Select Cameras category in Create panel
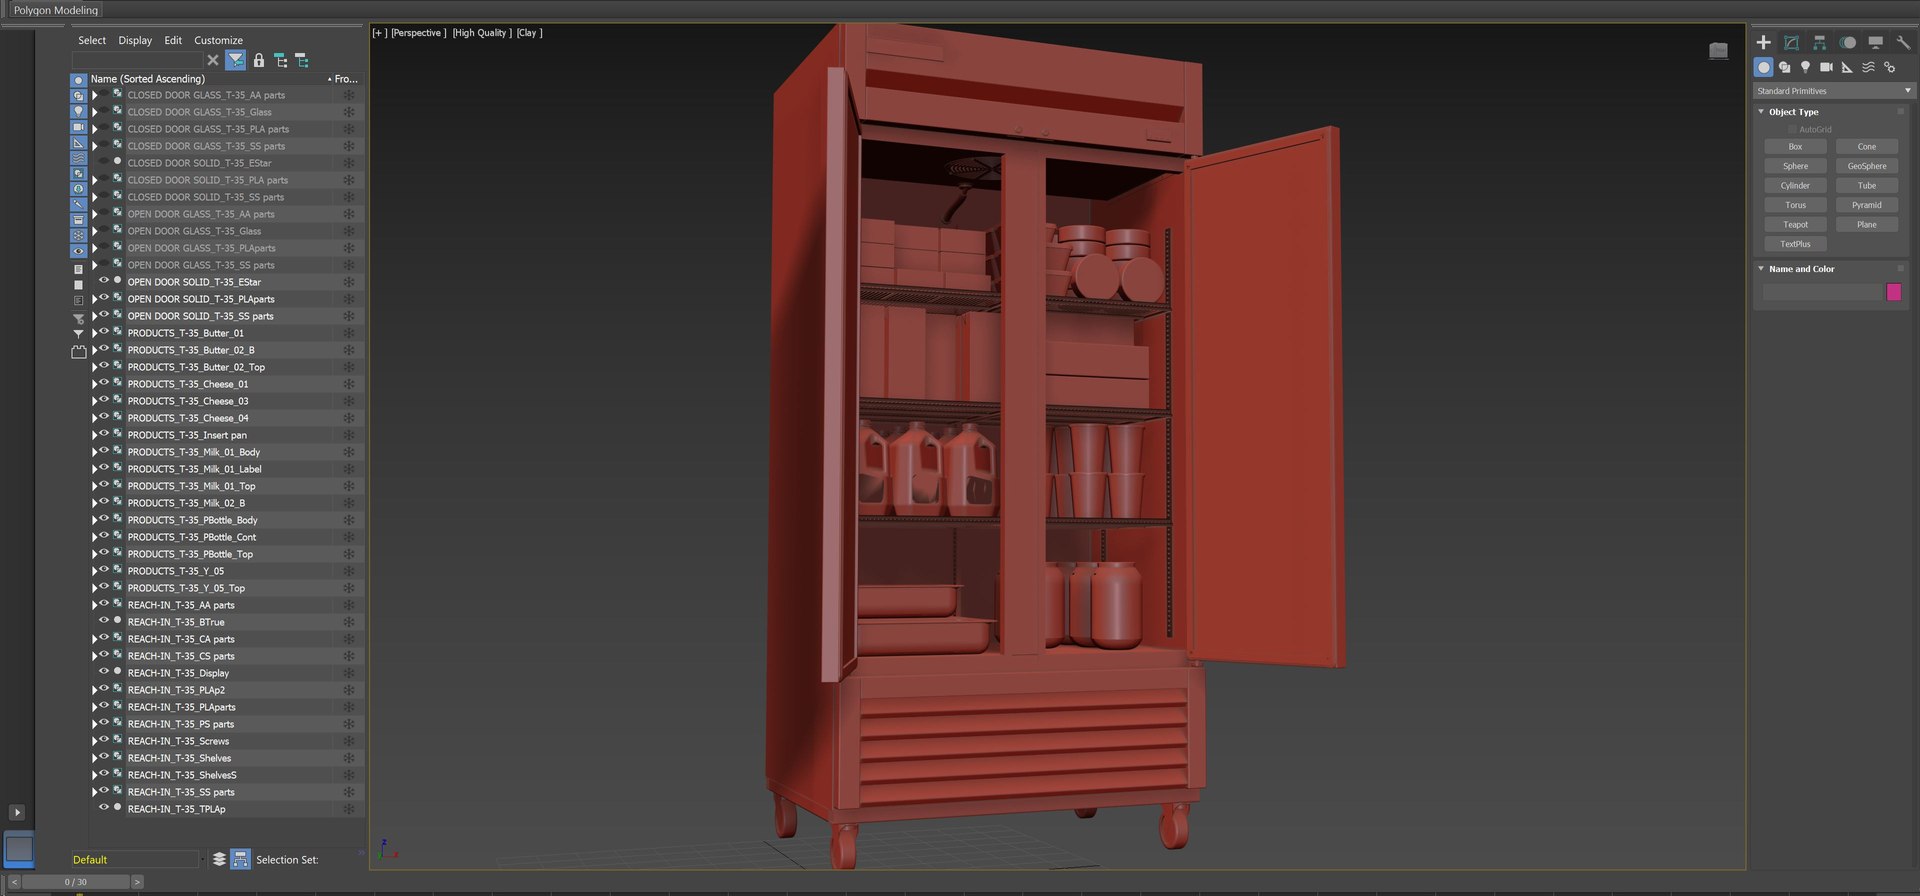Screen dimensions: 1920x896 tap(1826, 67)
